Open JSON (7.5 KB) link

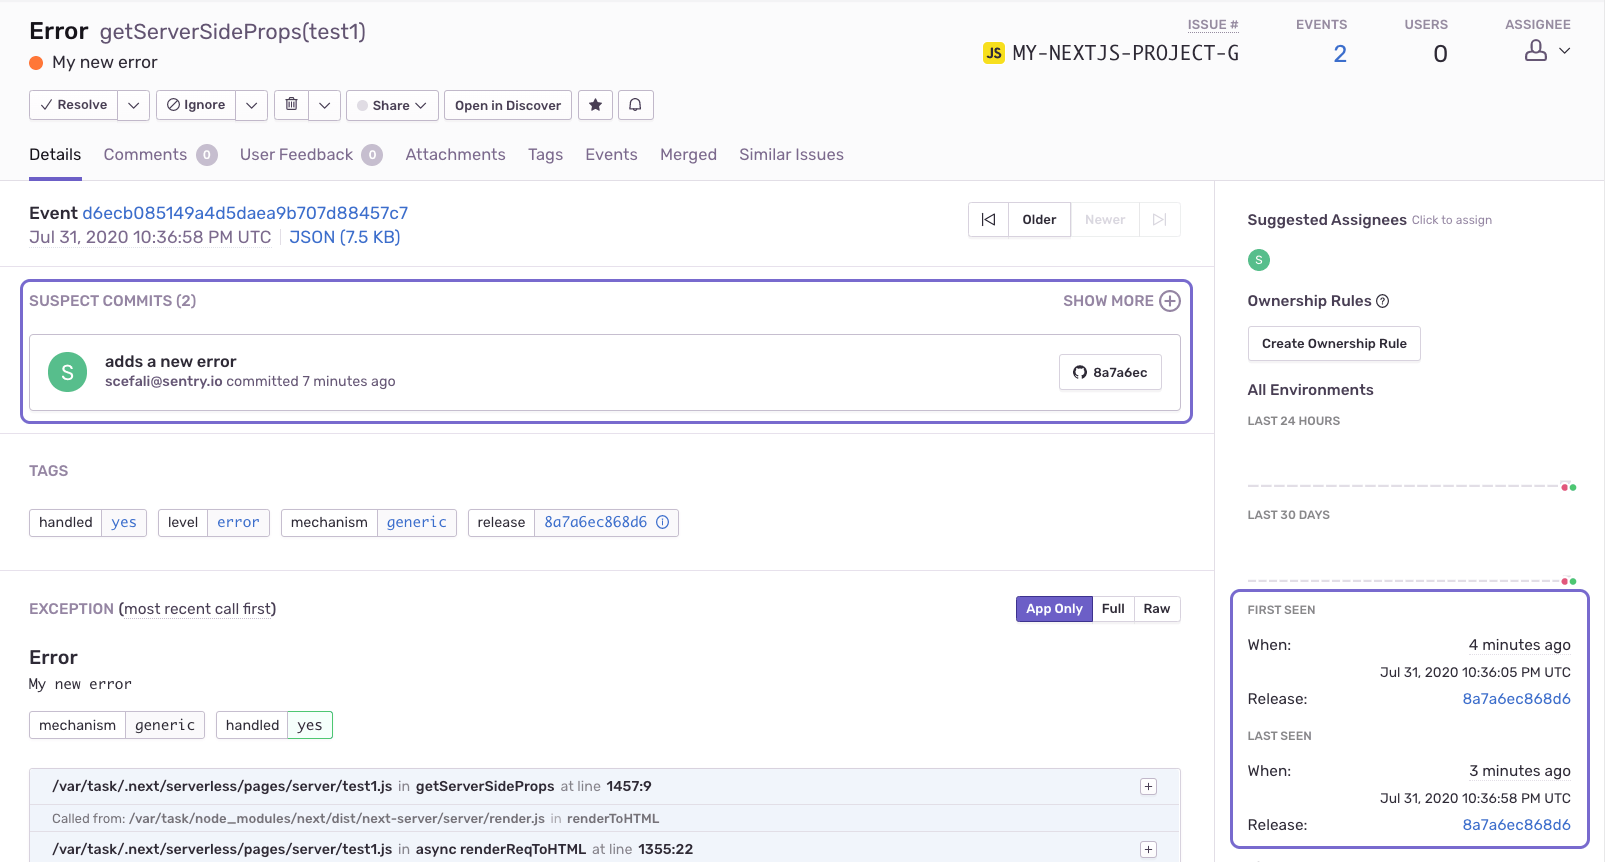[x=345, y=237]
